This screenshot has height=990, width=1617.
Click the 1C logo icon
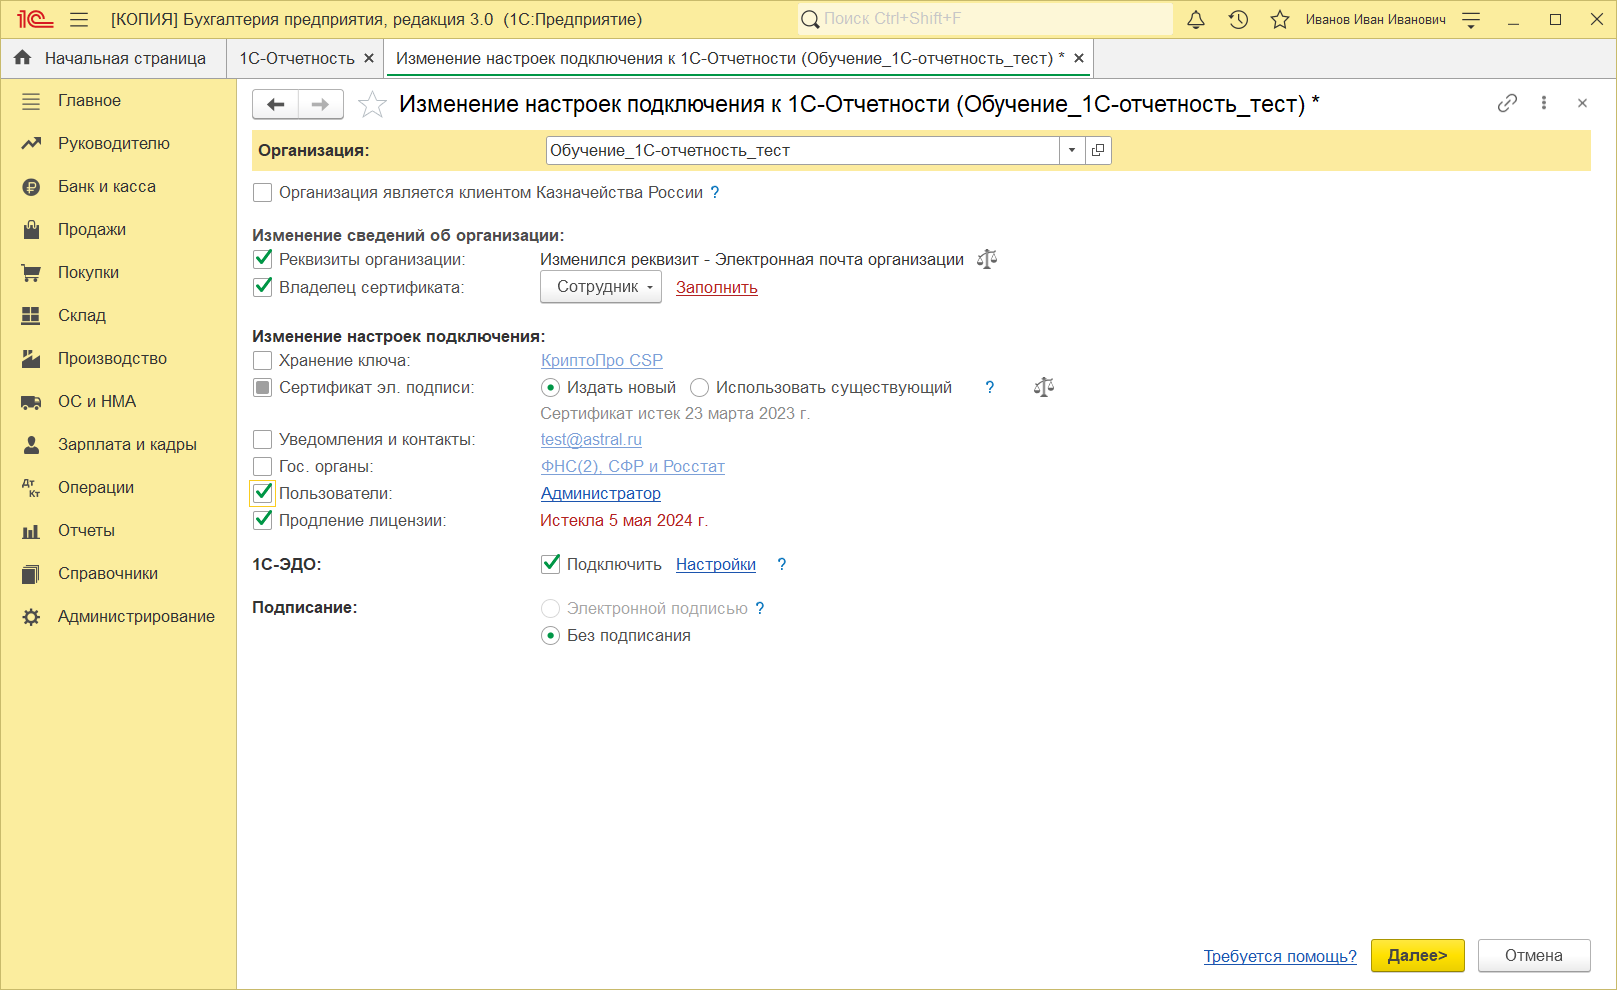point(35,19)
